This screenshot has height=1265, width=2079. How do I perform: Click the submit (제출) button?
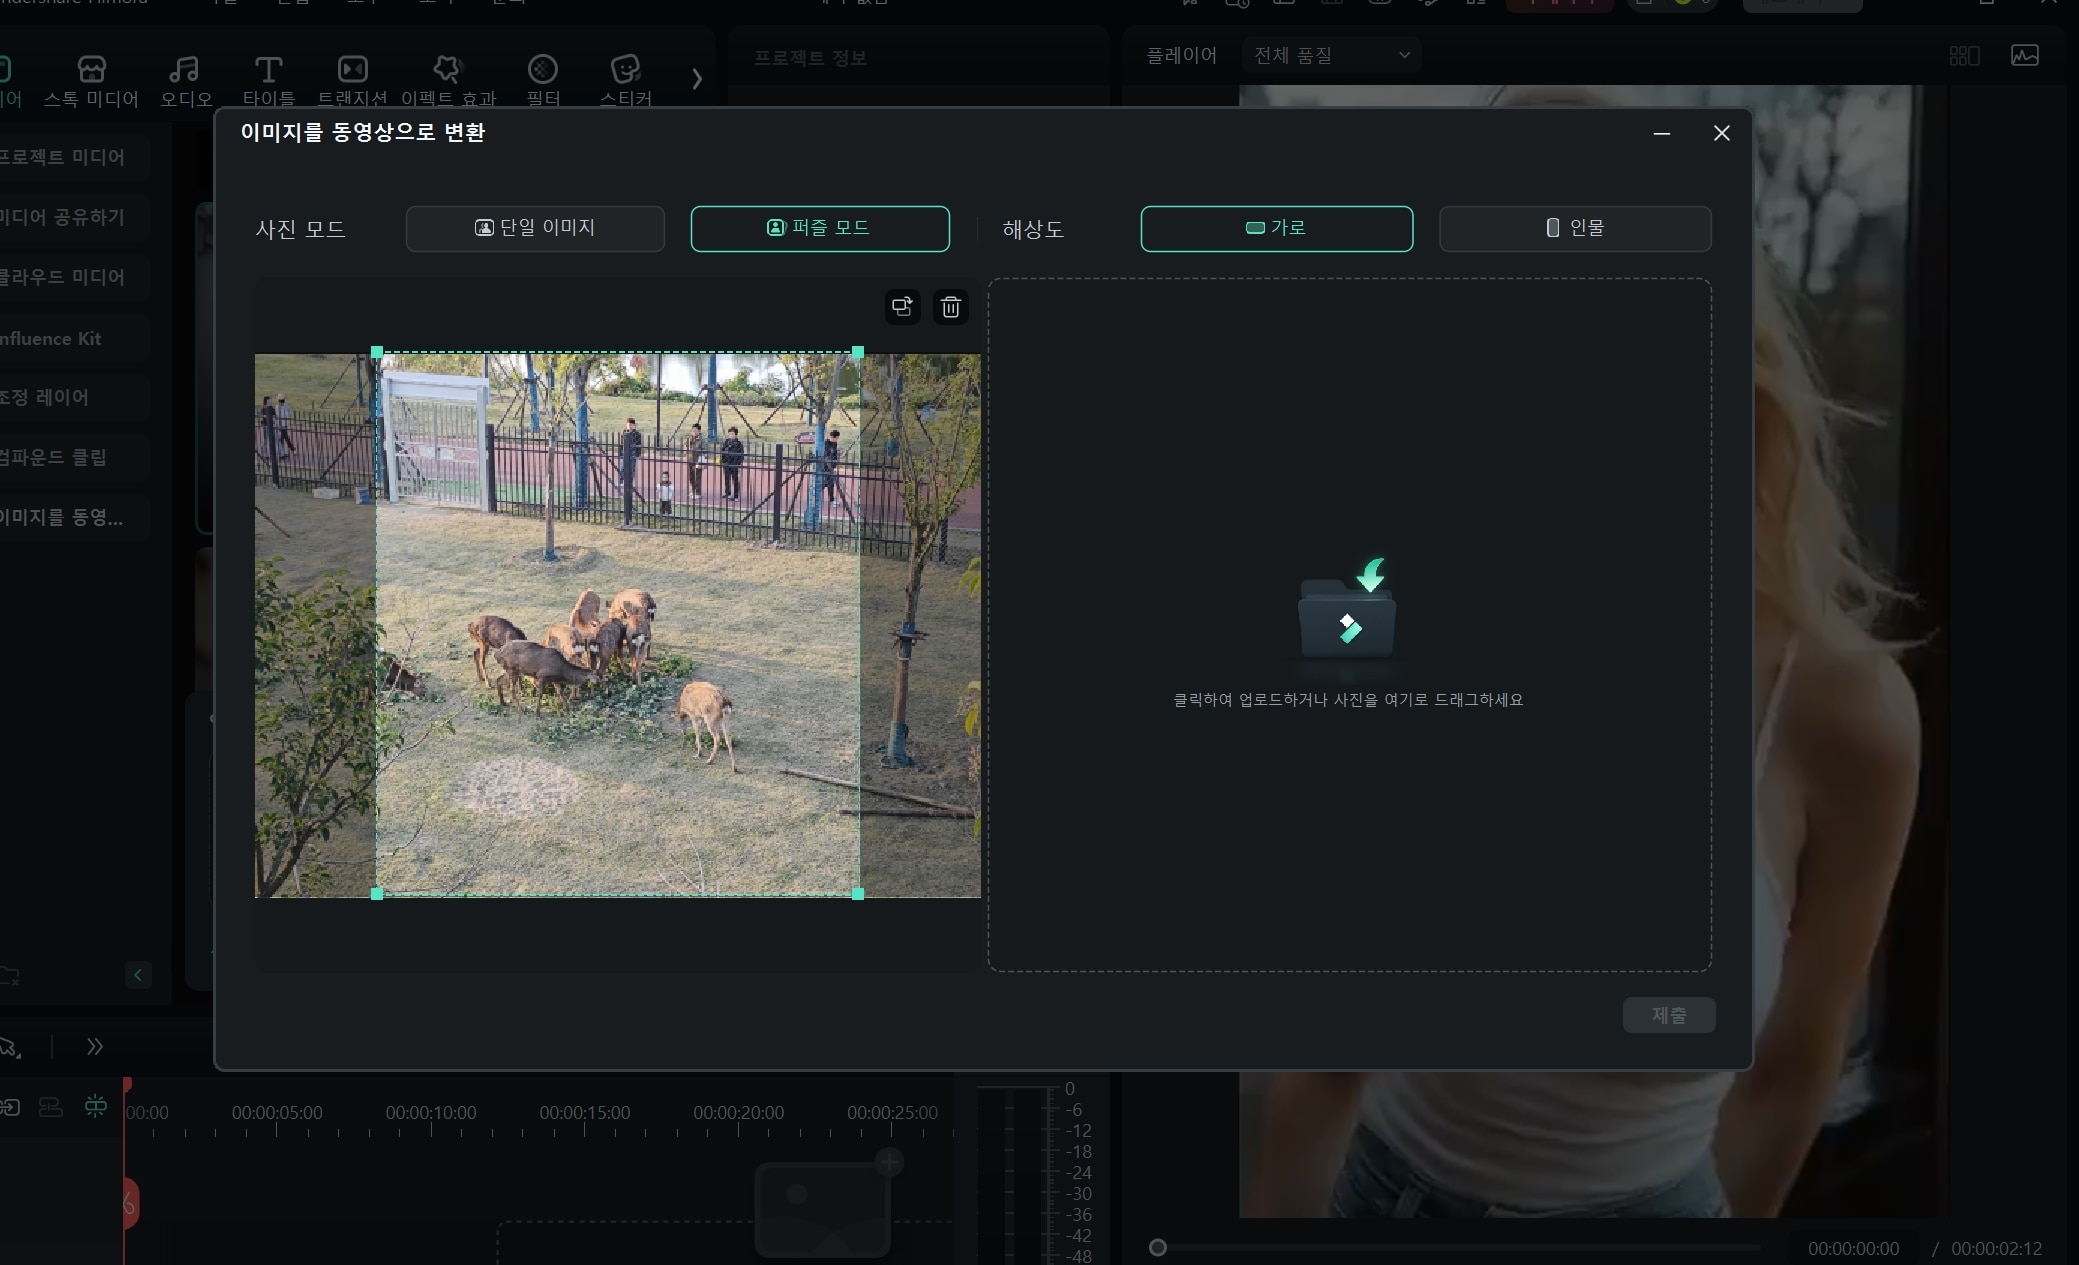1668,1015
